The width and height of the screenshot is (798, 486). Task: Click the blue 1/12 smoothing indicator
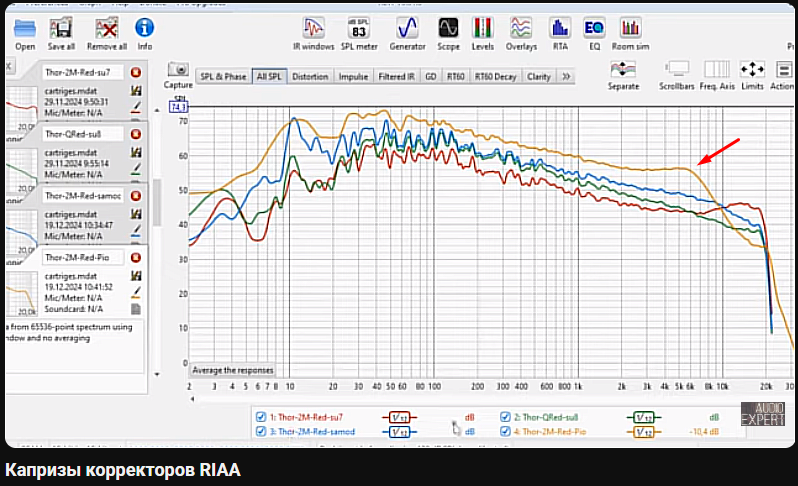pos(400,432)
